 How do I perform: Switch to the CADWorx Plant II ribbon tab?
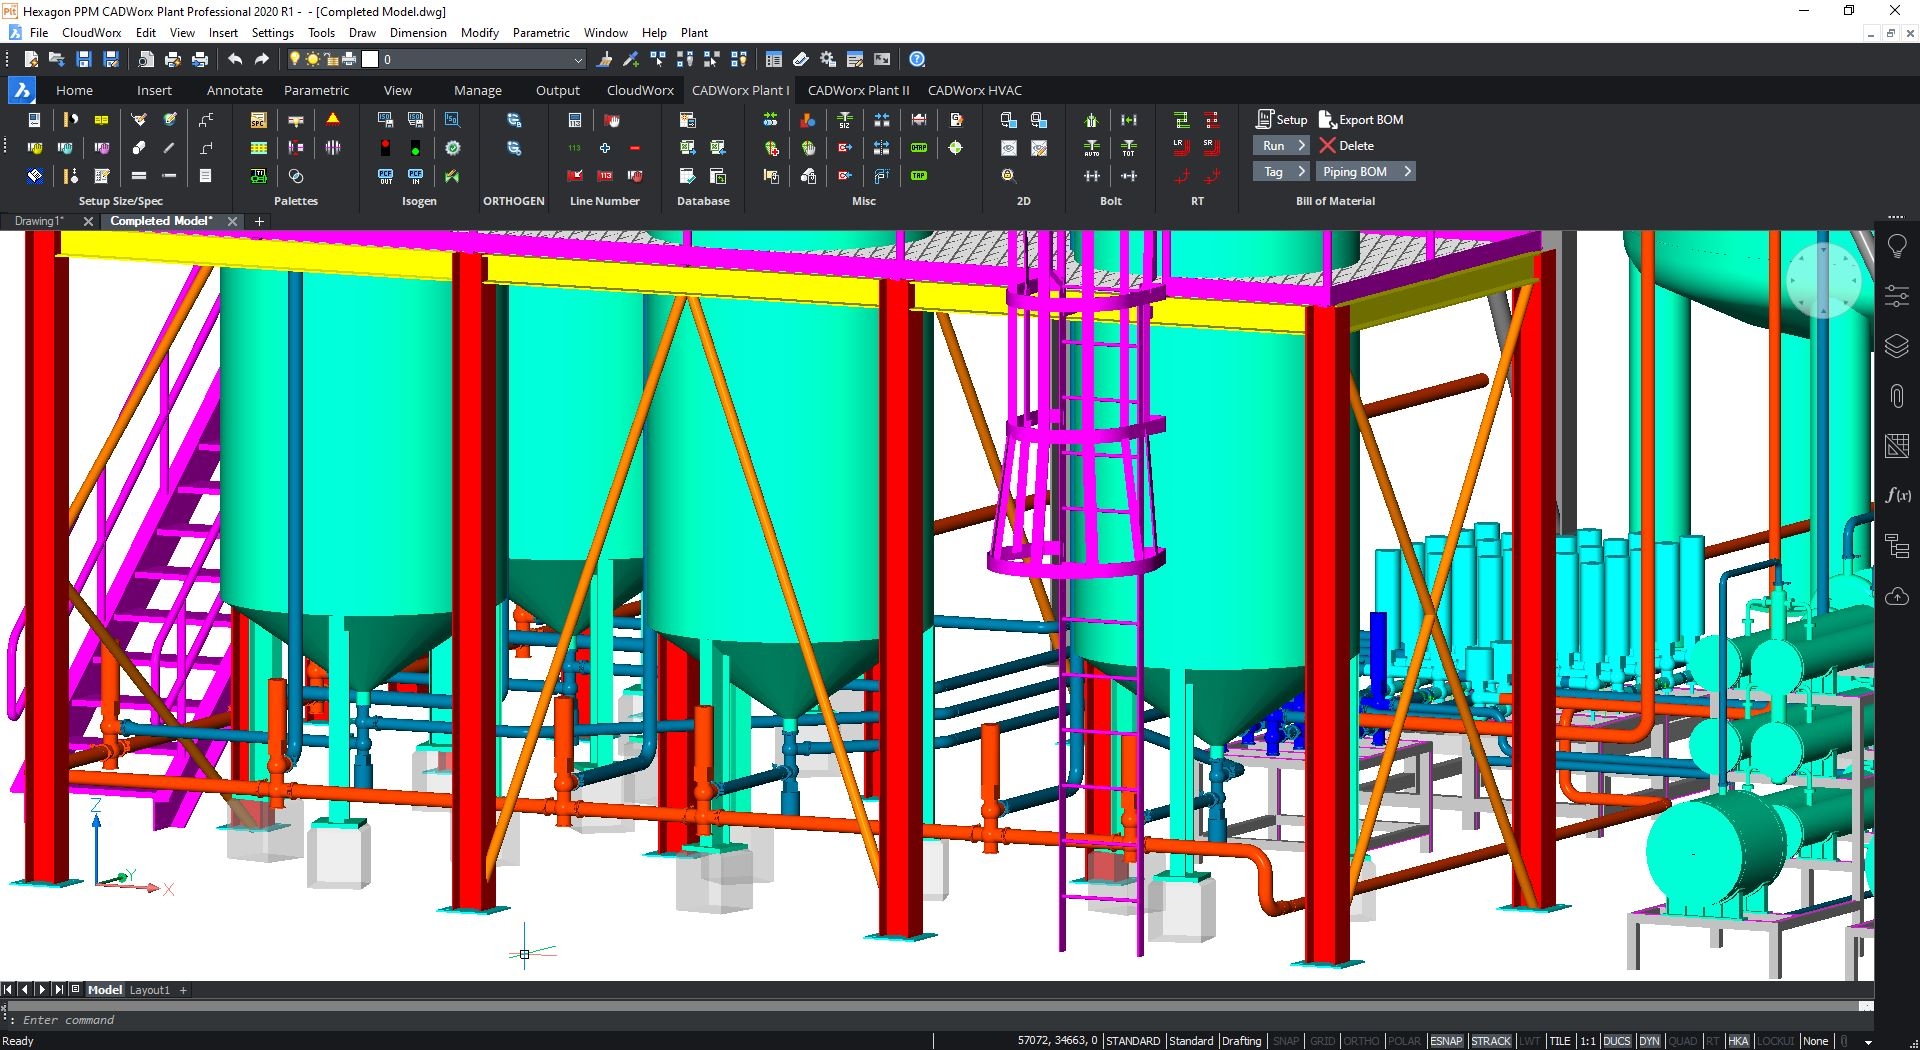click(858, 90)
